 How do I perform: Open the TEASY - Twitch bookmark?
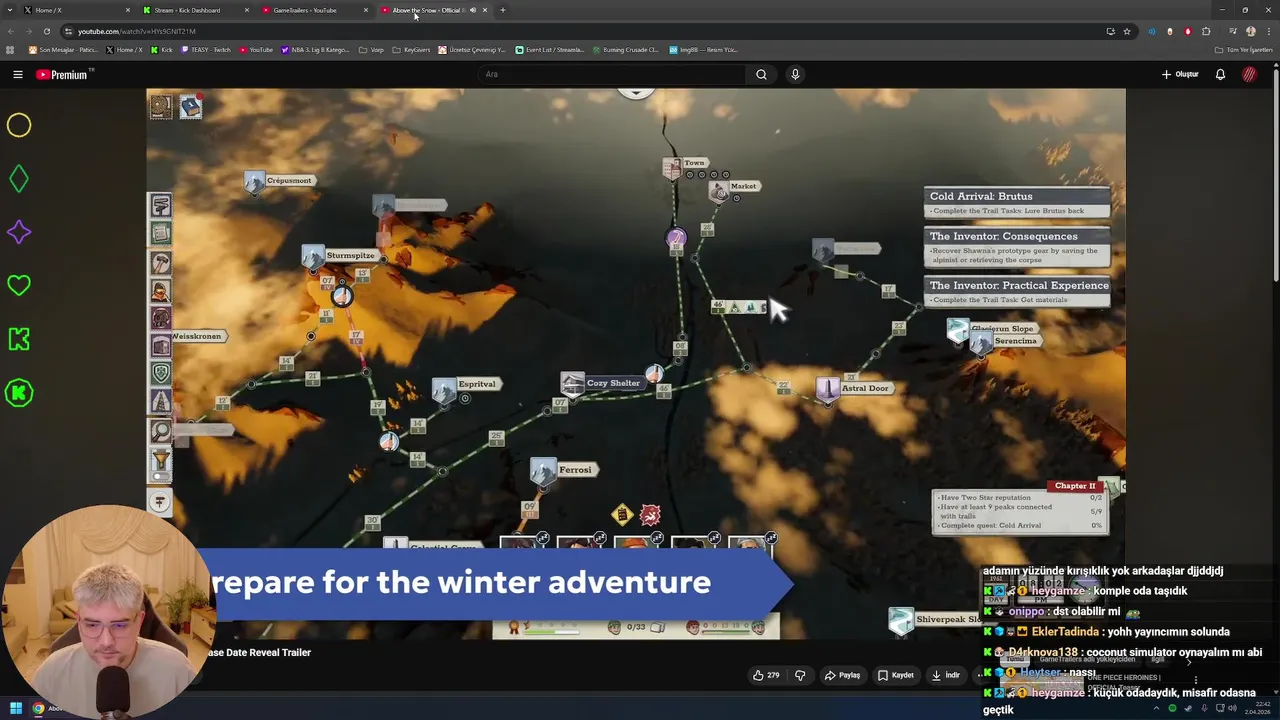point(207,49)
